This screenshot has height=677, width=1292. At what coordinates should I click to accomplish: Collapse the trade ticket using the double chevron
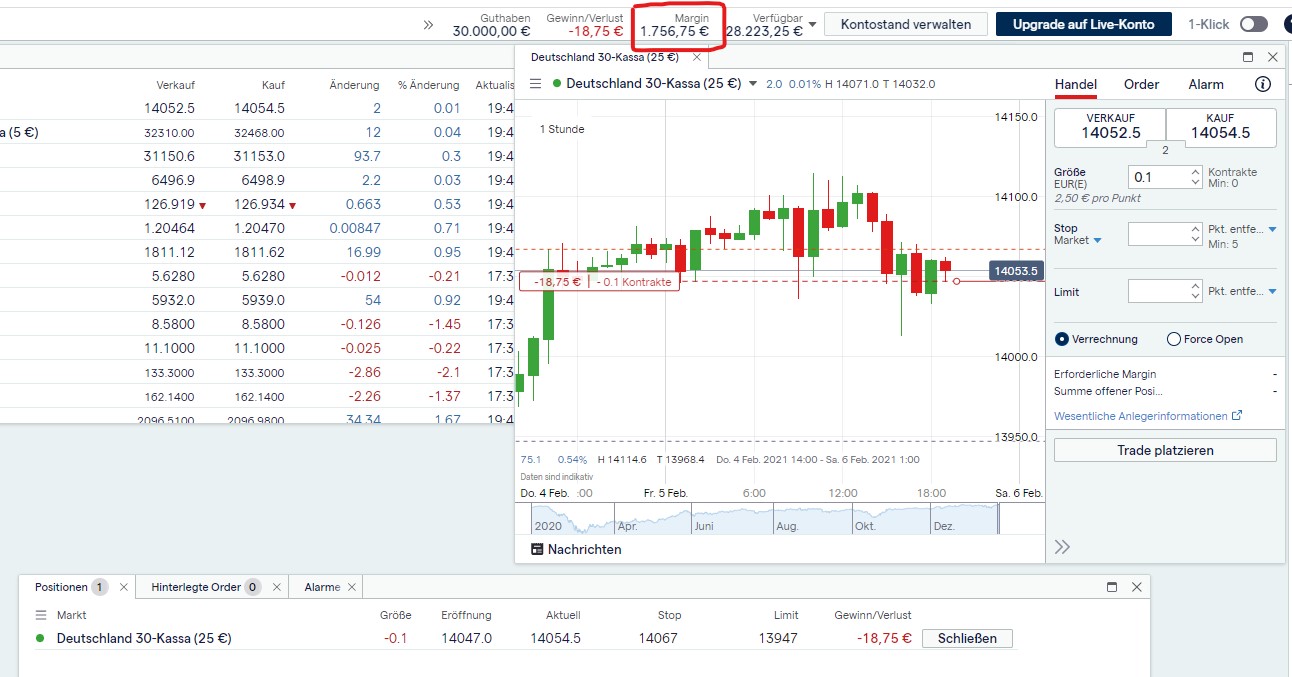[1062, 546]
